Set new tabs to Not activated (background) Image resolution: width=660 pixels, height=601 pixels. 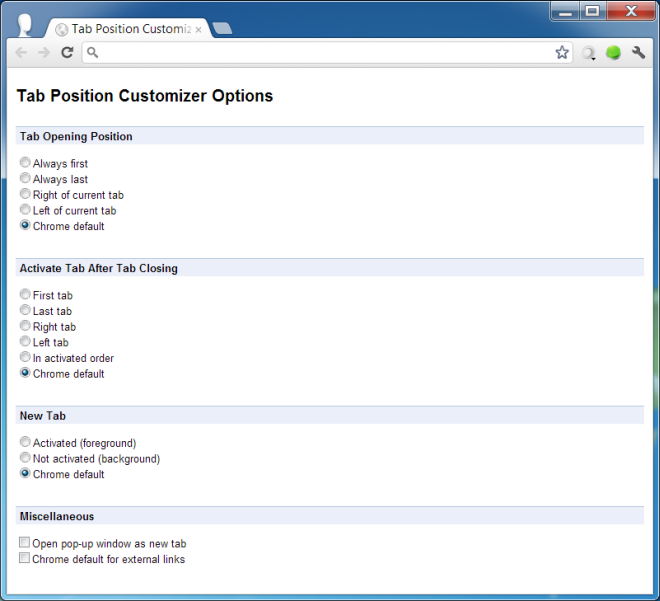point(25,457)
